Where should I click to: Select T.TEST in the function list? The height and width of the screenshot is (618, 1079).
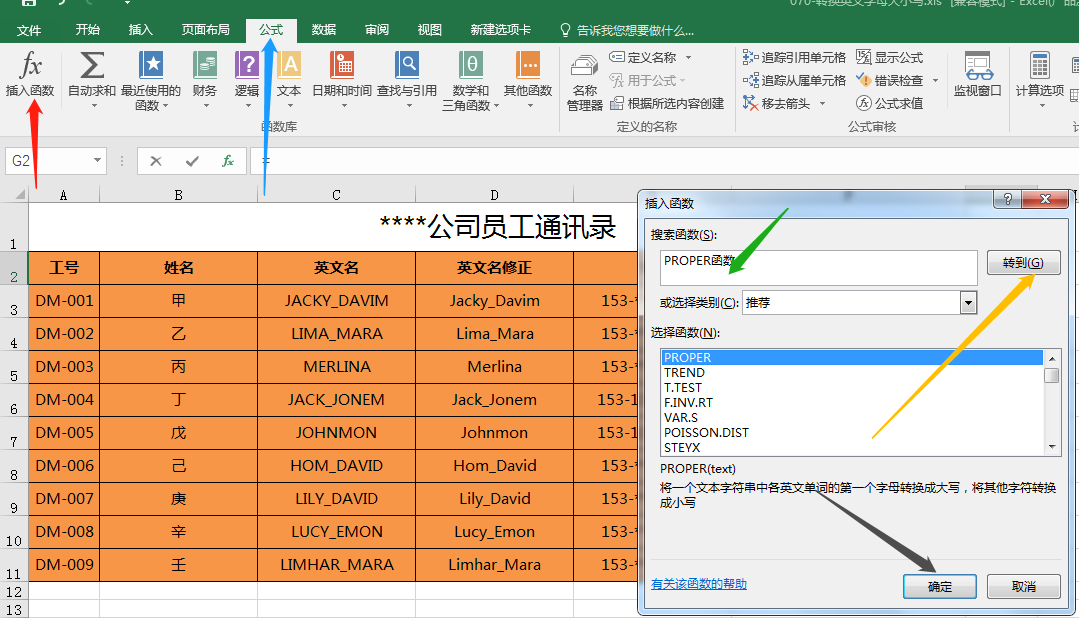point(852,387)
